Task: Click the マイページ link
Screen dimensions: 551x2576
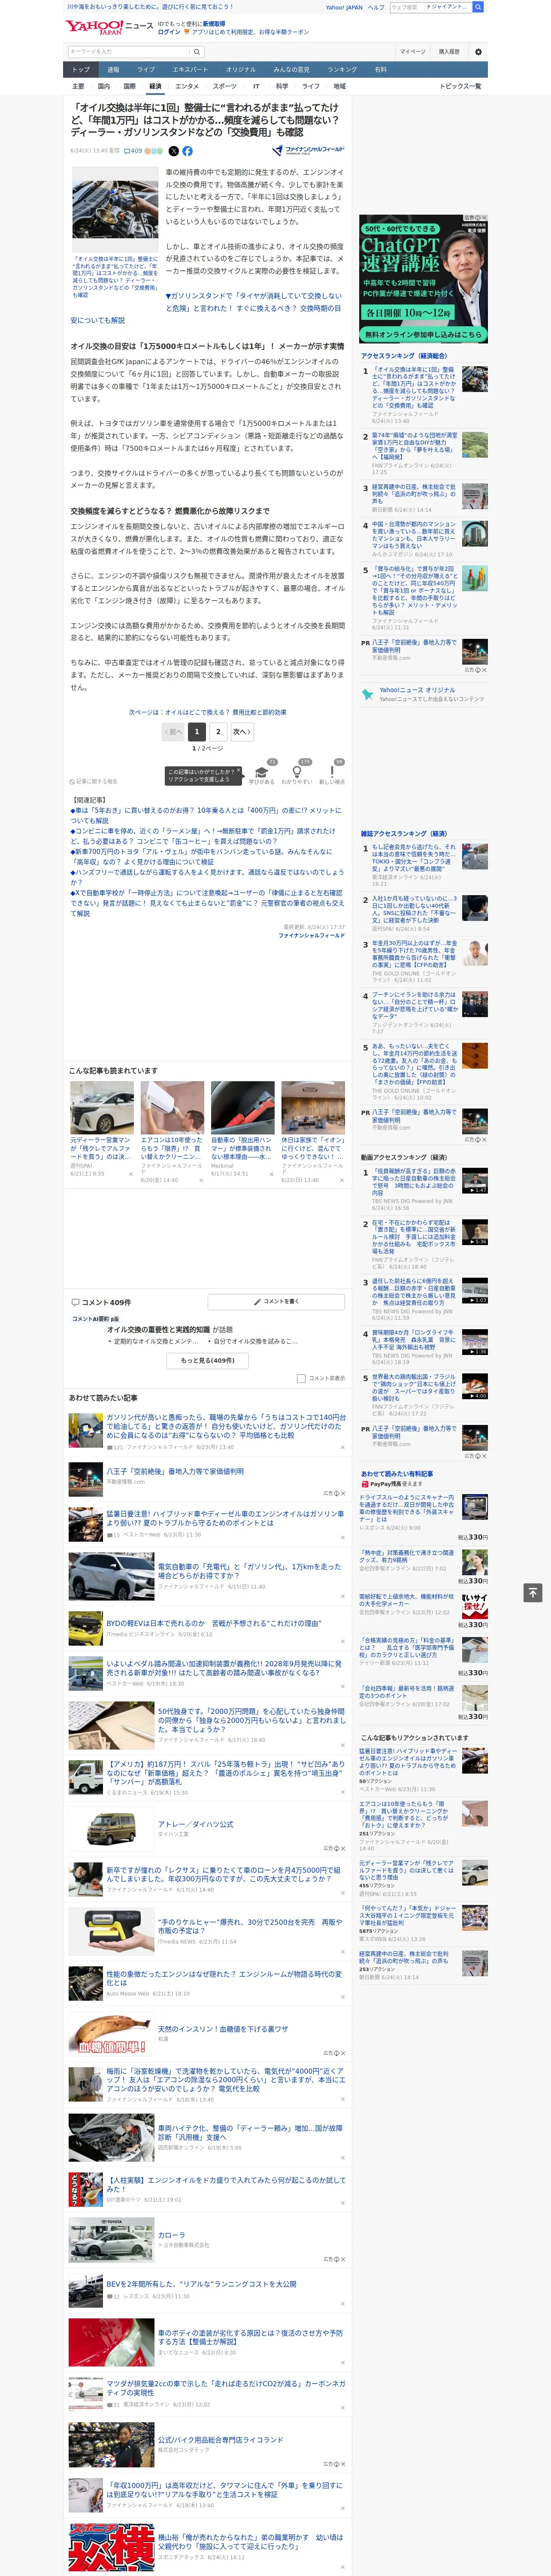Action: [x=413, y=52]
